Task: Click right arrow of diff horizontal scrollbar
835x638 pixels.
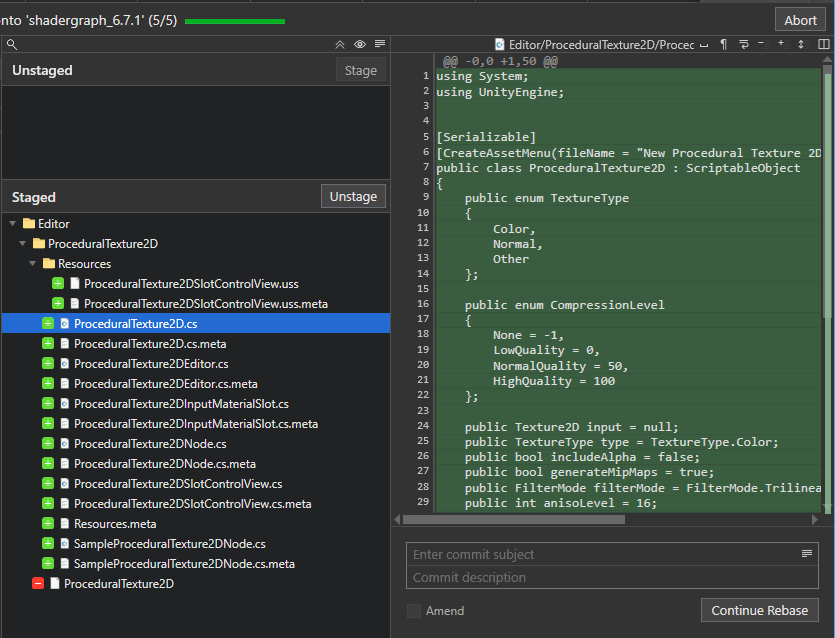Action: (814, 519)
